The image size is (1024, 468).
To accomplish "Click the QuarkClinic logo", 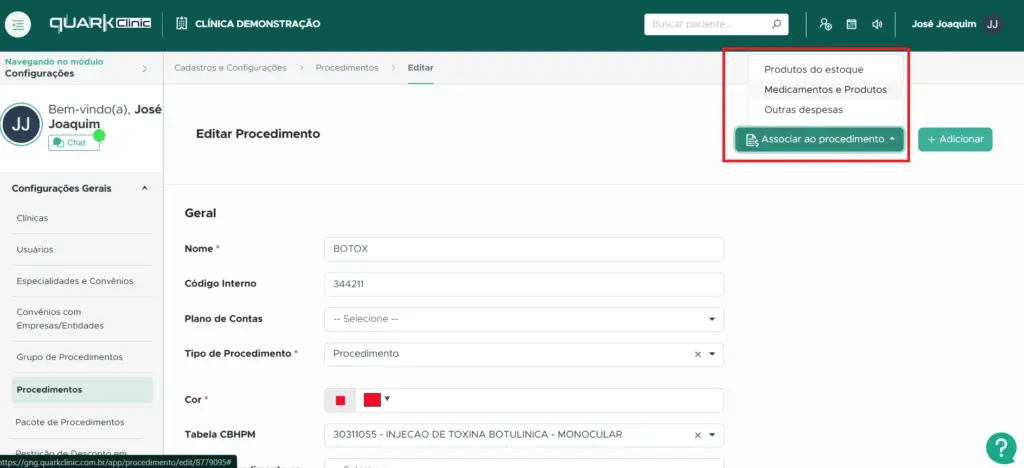I will click(x=101, y=24).
